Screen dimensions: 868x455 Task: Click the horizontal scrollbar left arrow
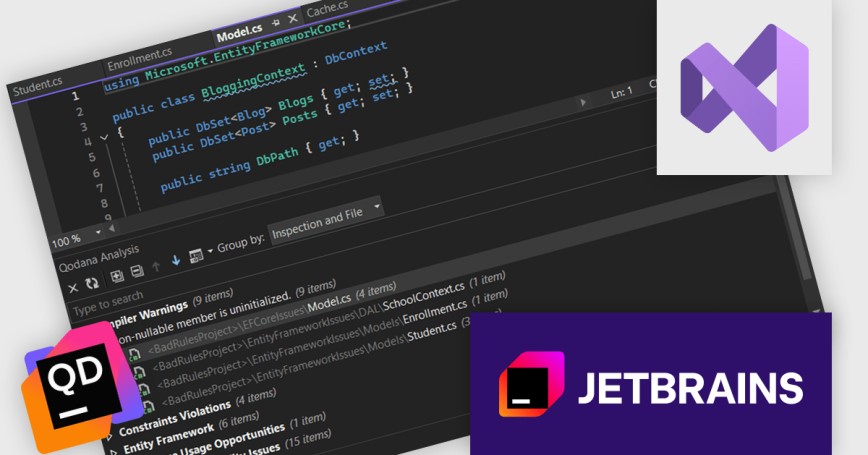pos(112,228)
